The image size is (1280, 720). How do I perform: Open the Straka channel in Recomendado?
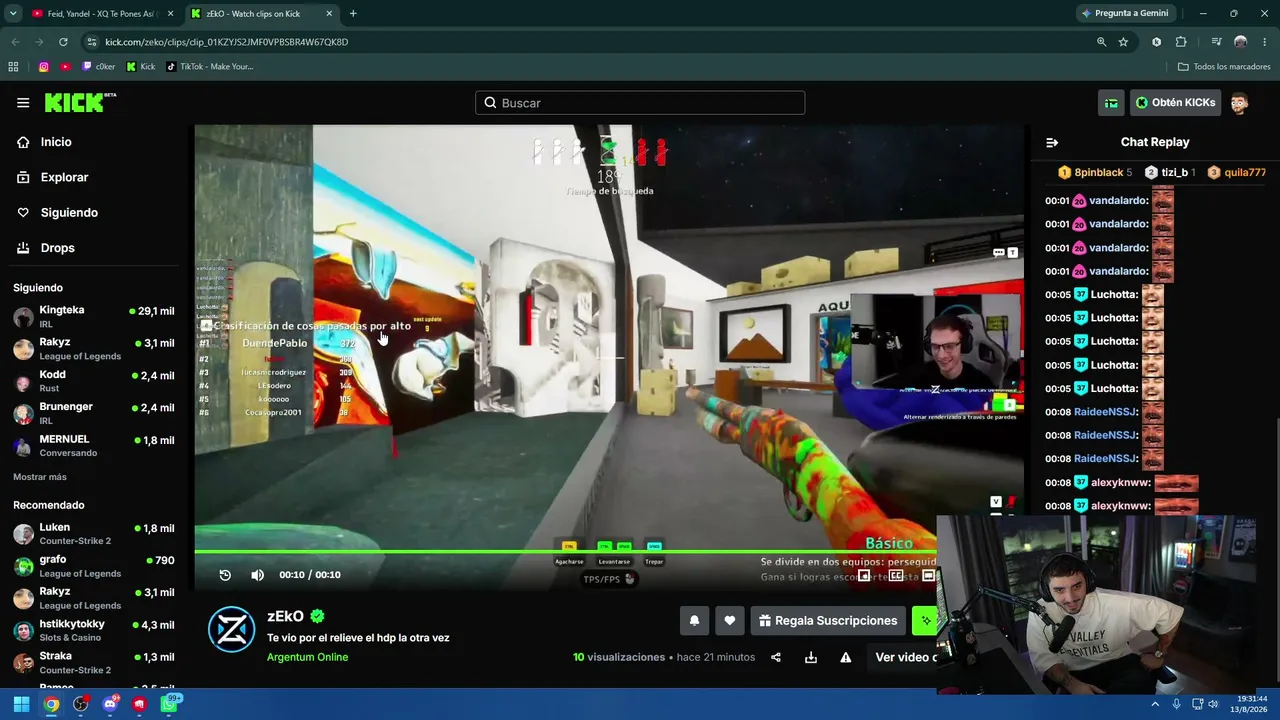94,662
